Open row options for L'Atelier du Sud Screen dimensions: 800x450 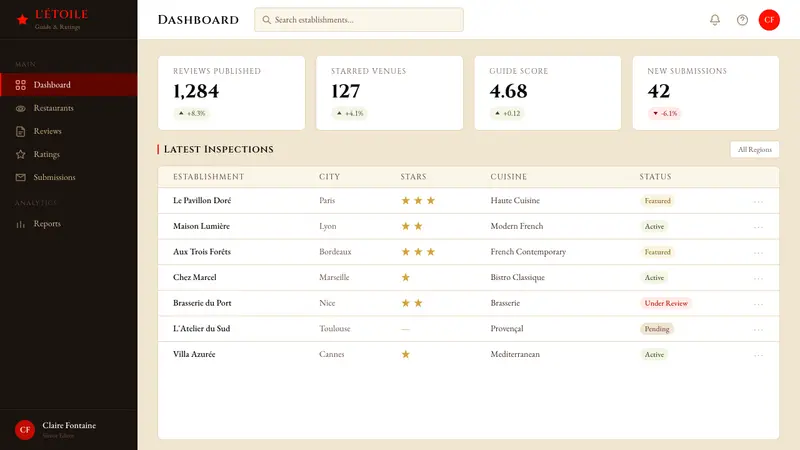point(758,329)
